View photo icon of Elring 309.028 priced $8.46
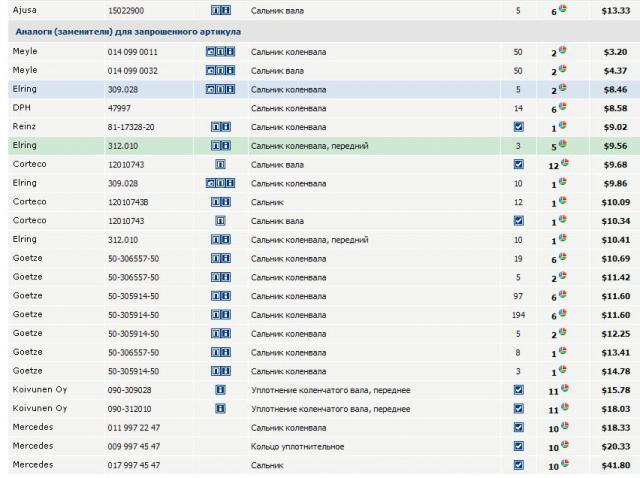The width and height of the screenshot is (640, 478). point(211,89)
